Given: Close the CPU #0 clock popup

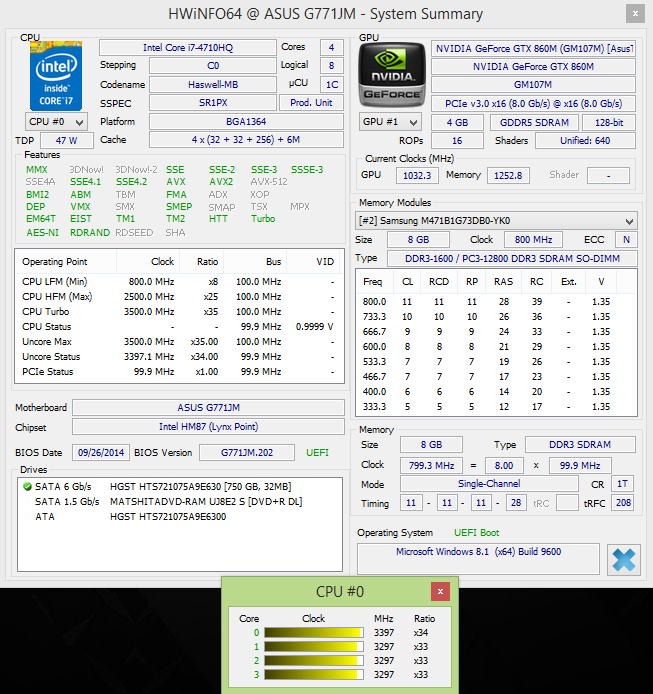Looking at the screenshot, I should (x=440, y=591).
